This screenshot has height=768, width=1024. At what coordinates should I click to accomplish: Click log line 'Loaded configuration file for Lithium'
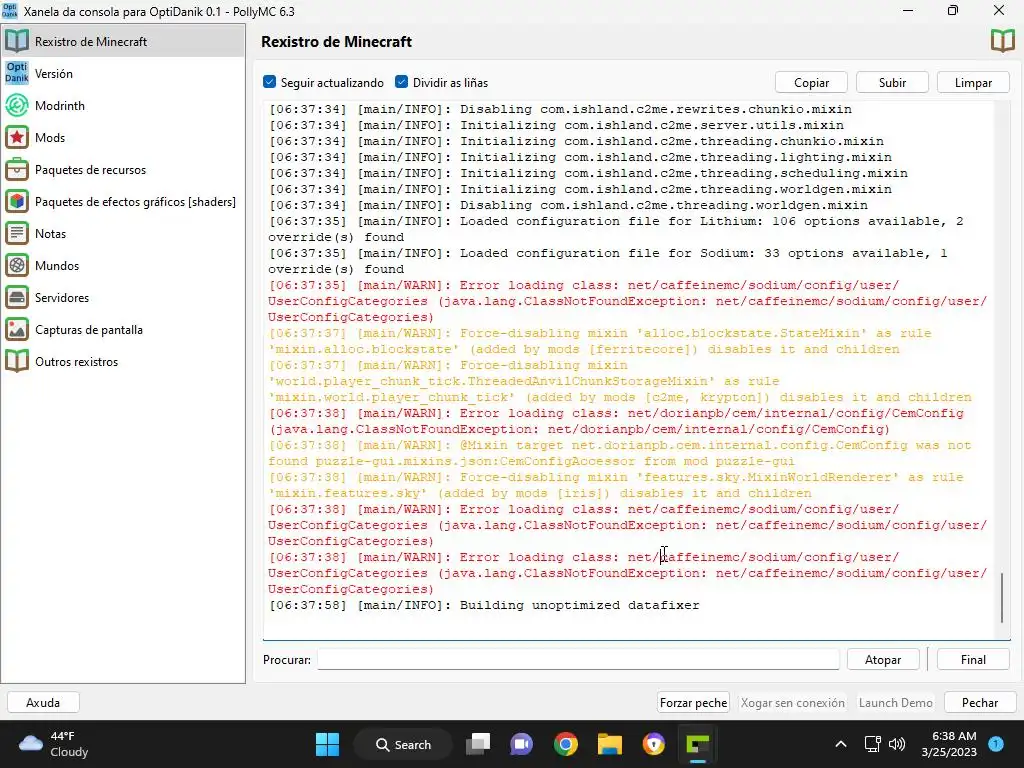[x=615, y=229]
